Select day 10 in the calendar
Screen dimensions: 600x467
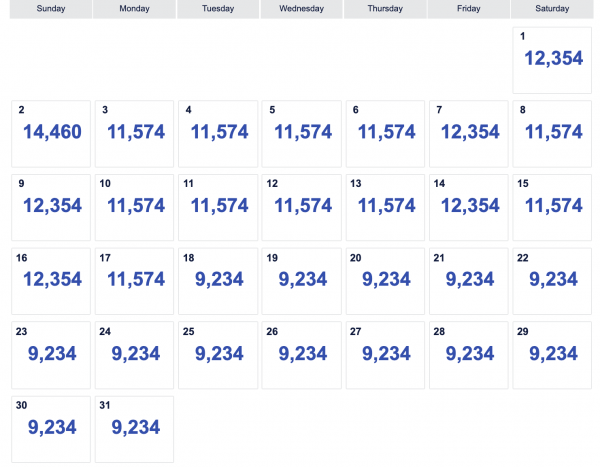(134, 206)
